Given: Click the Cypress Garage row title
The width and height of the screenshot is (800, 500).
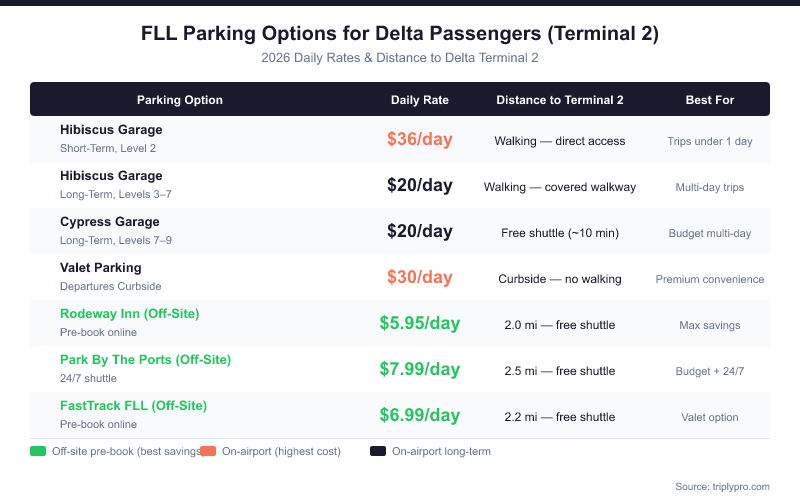Looking at the screenshot, I should pyautogui.click(x=110, y=222).
